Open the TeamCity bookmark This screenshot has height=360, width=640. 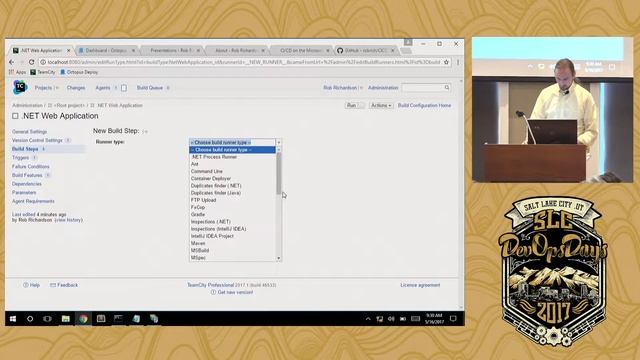(42, 72)
